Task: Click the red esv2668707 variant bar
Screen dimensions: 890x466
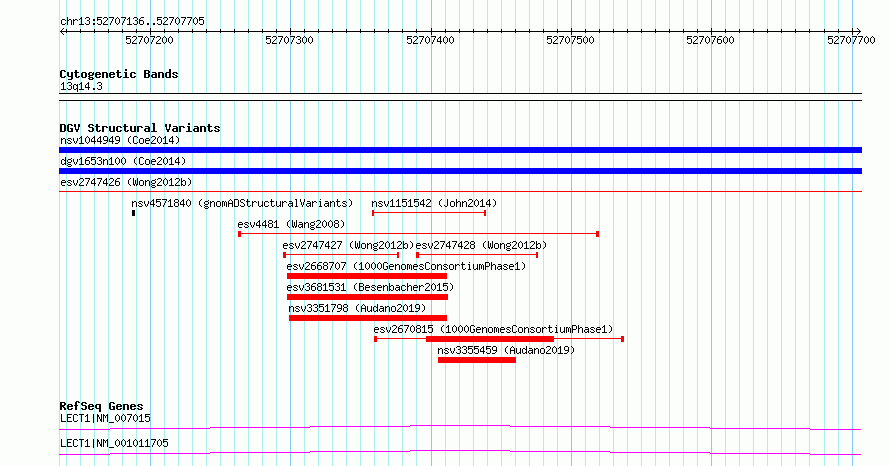Action: tap(367, 276)
